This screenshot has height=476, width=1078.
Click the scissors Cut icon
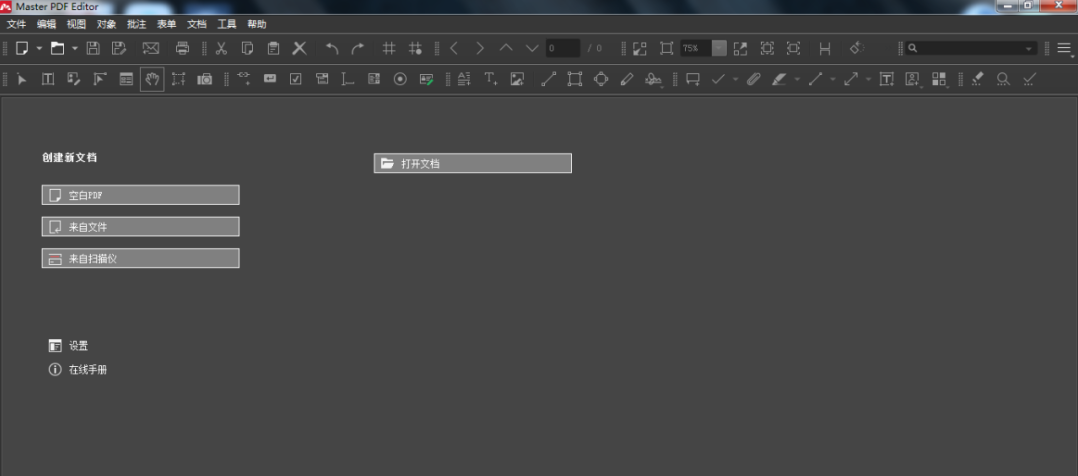pyautogui.click(x=221, y=48)
